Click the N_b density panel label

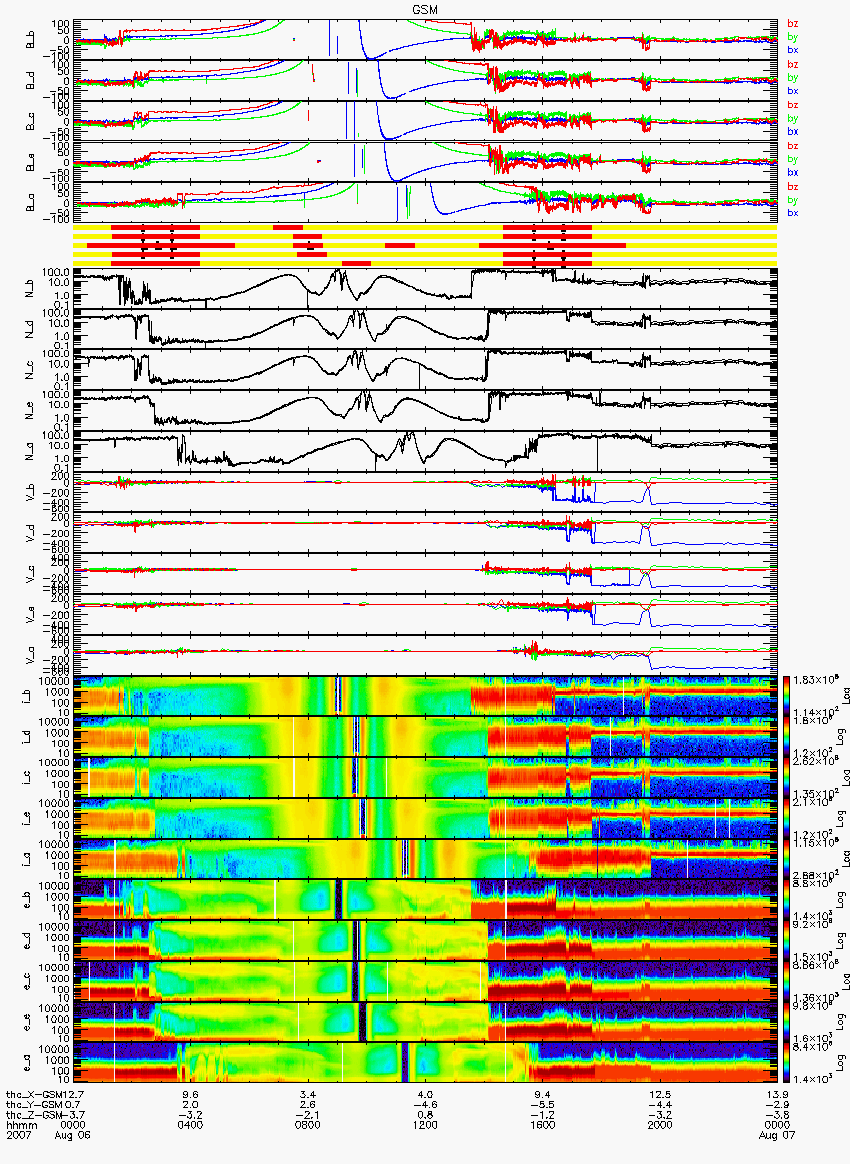point(31,290)
